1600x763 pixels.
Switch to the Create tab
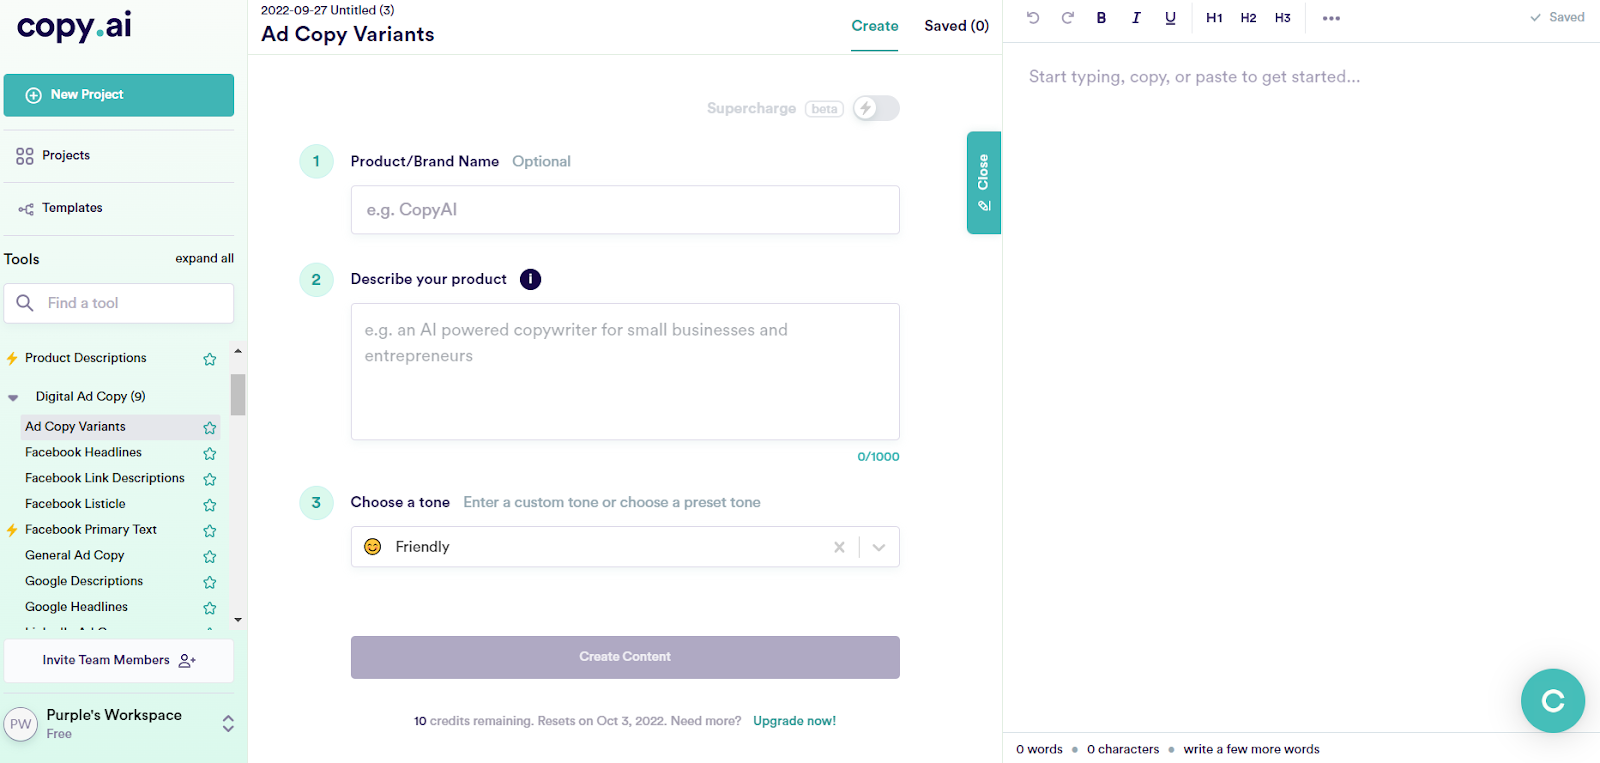point(875,26)
